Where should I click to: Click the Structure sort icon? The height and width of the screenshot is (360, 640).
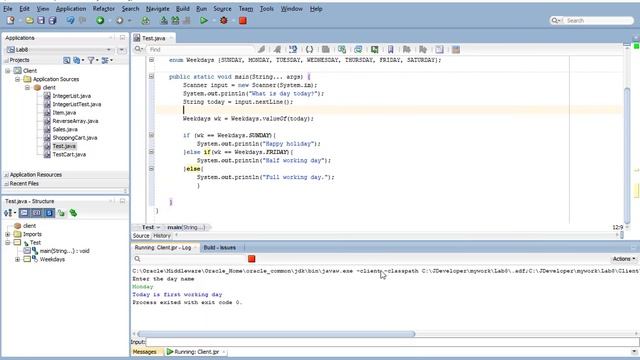coord(8,213)
